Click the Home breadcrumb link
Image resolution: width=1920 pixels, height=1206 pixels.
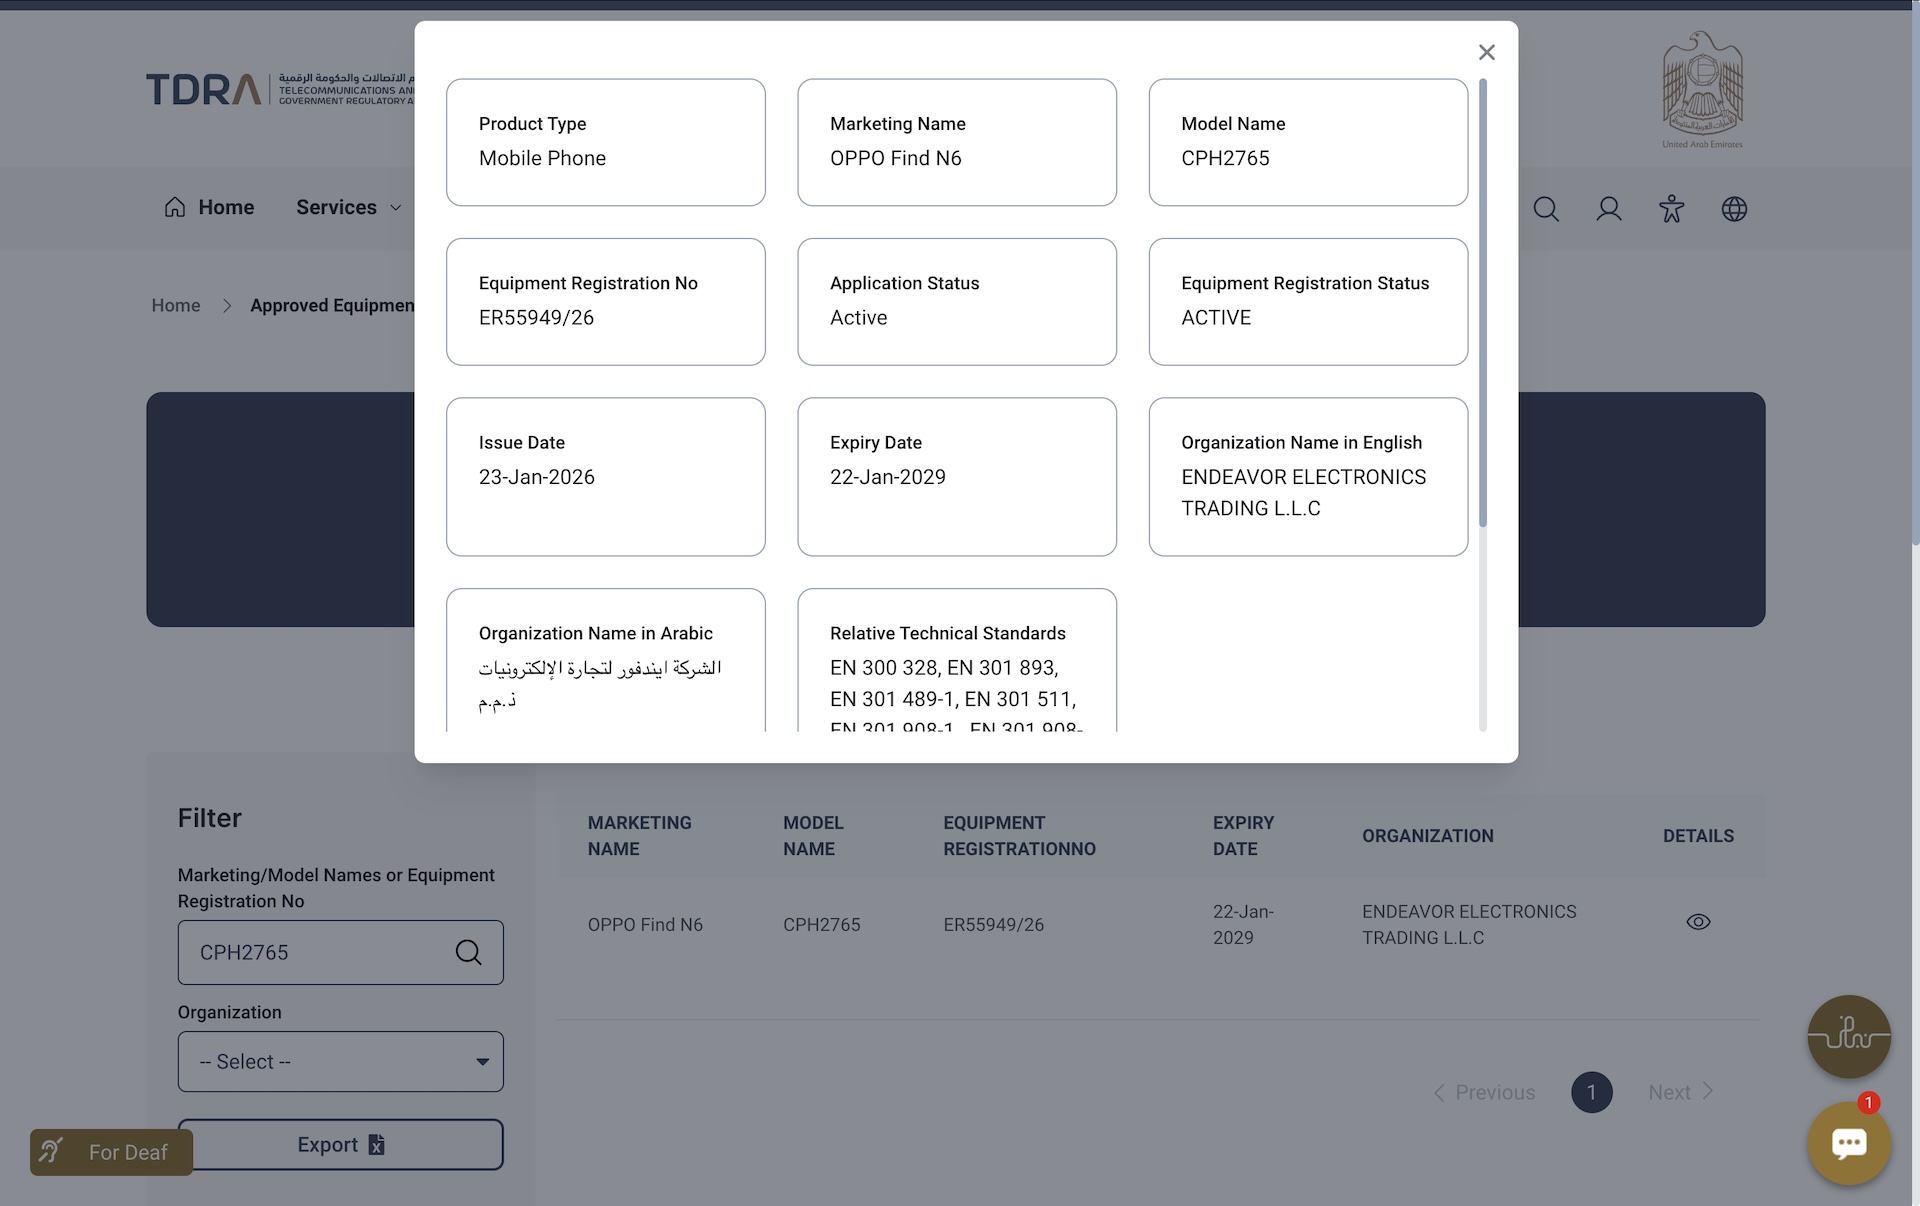pos(176,305)
